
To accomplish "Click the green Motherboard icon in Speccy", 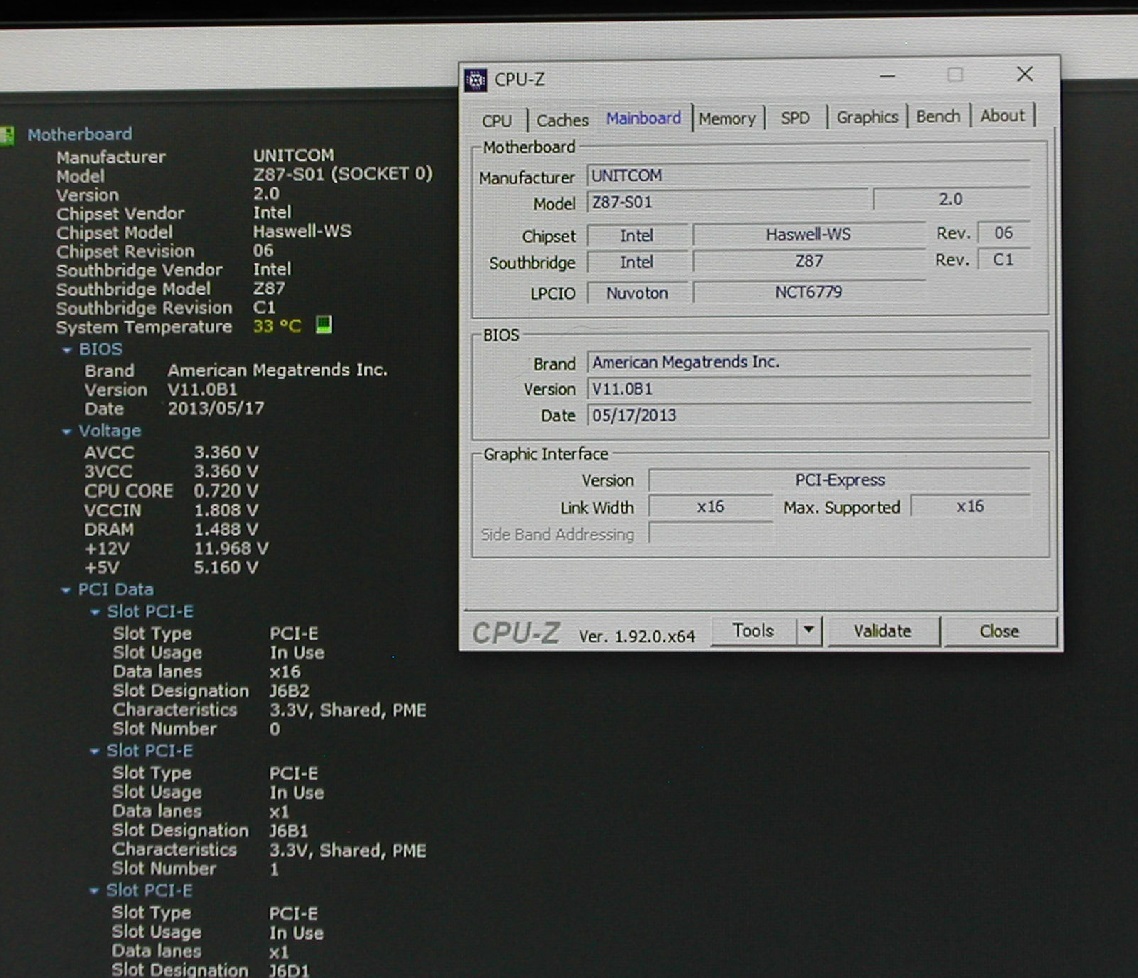I will pos(7,135).
